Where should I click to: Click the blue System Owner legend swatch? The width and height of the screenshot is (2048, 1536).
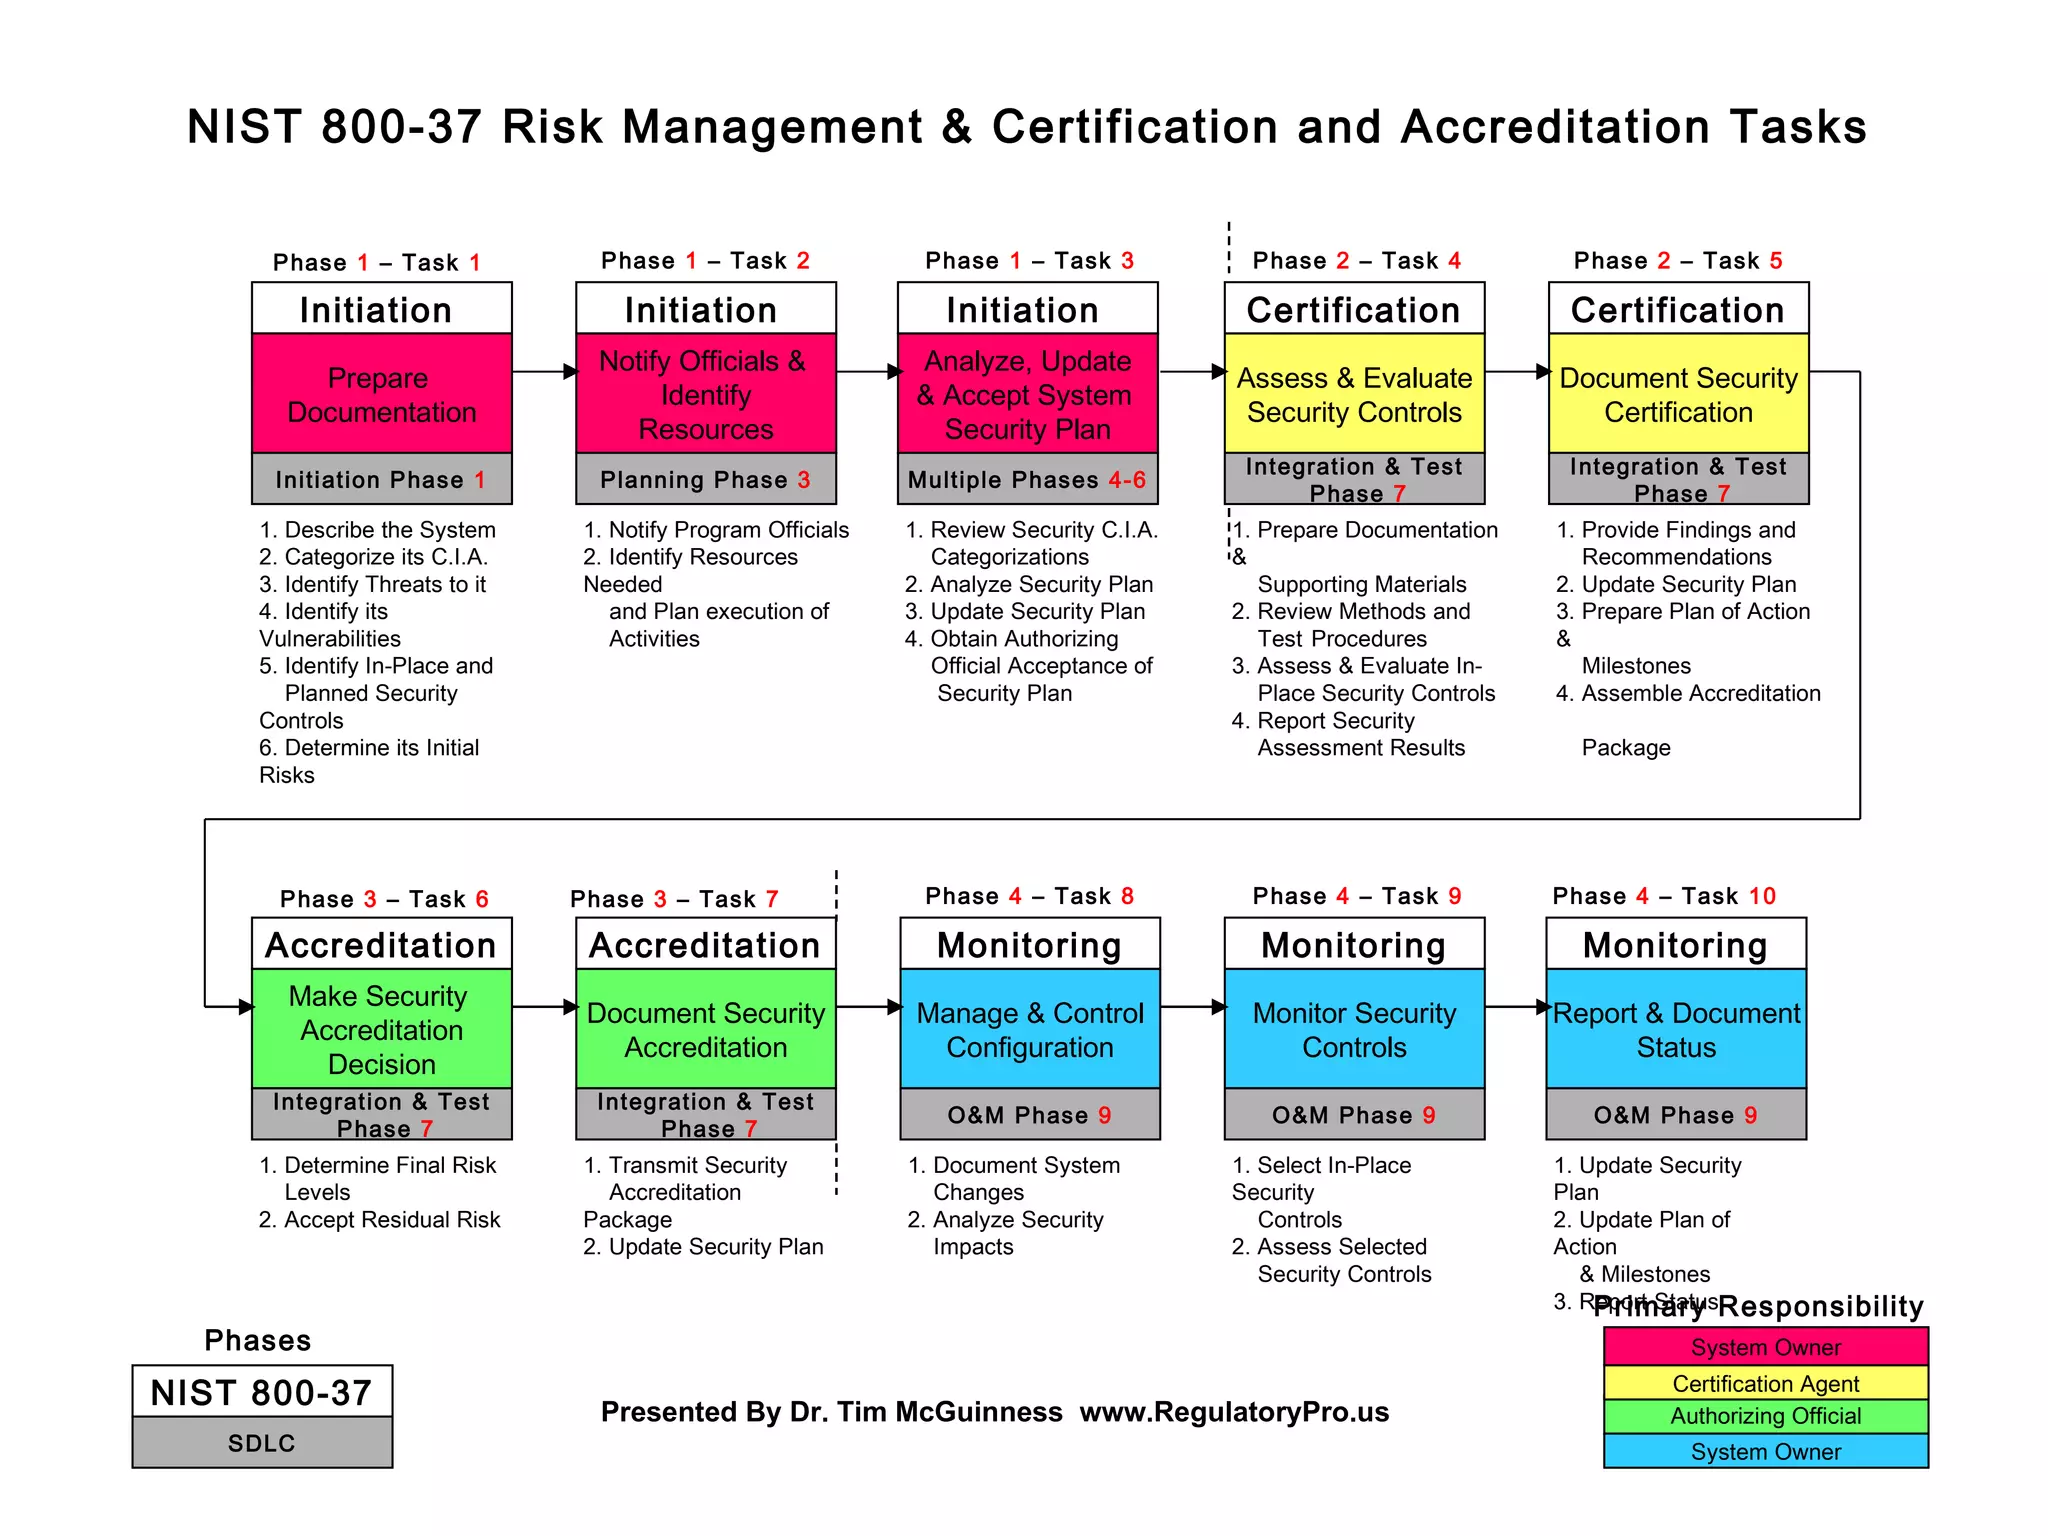[x=1765, y=1451]
